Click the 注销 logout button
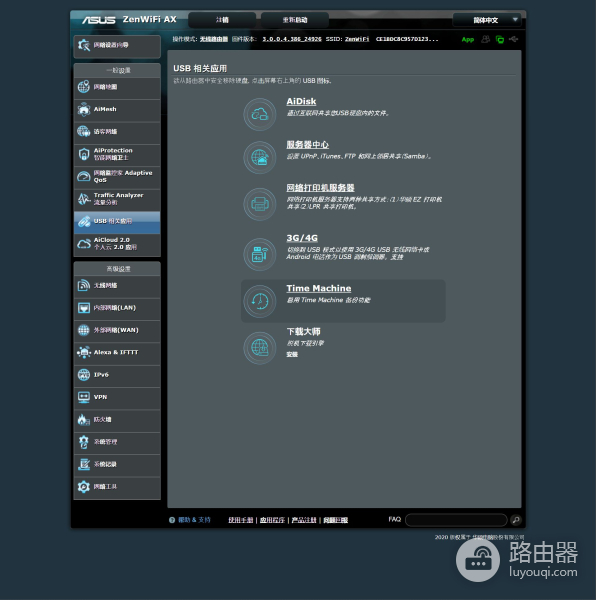Image resolution: width=596 pixels, height=600 pixels. pyautogui.click(x=222, y=20)
